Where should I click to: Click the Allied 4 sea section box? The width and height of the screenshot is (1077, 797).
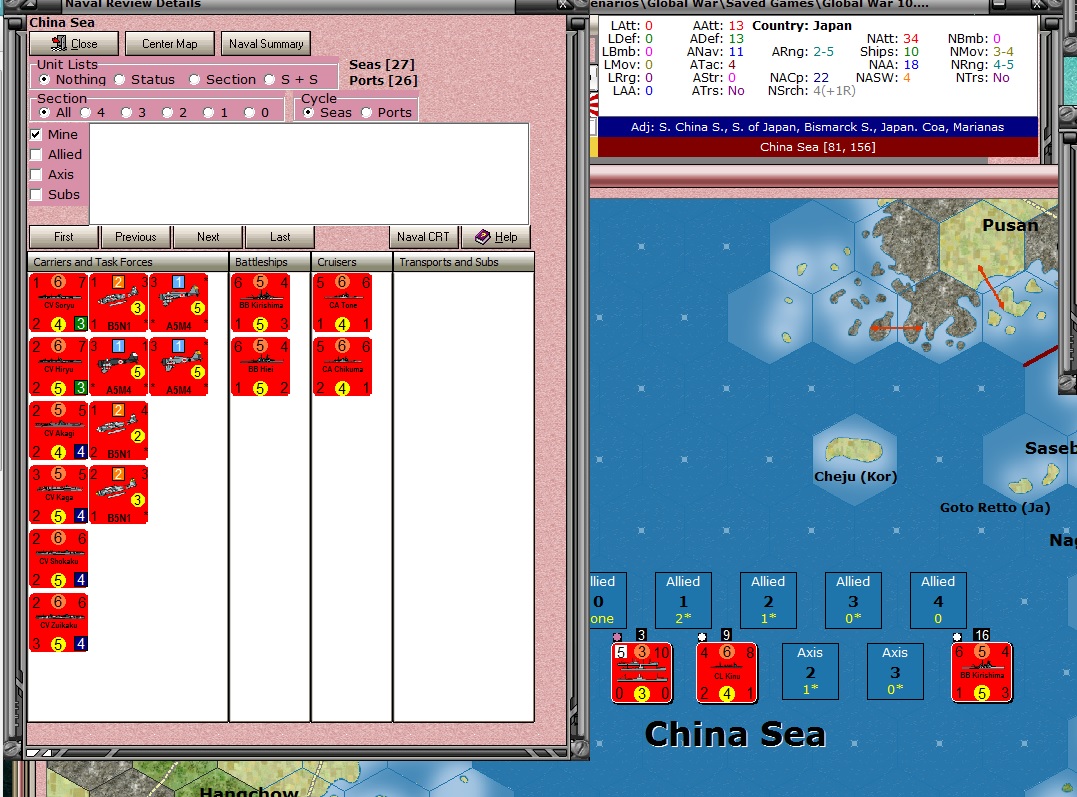click(938, 600)
